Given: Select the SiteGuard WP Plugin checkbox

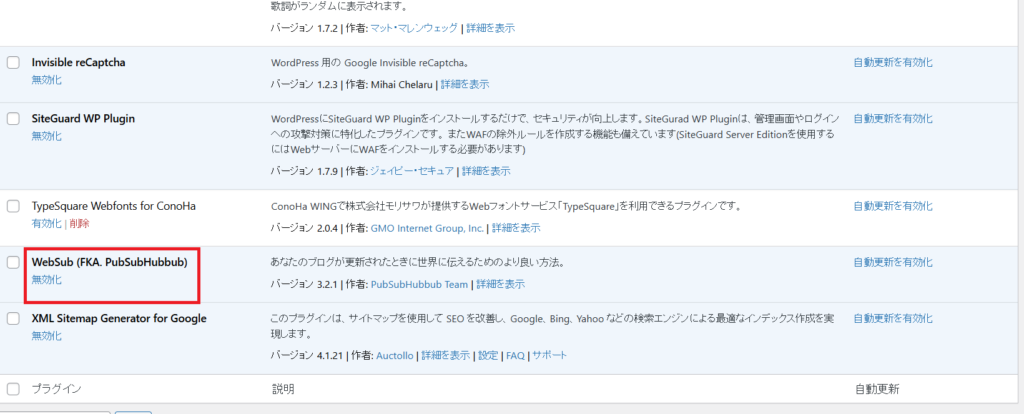Looking at the screenshot, I should tap(13, 119).
